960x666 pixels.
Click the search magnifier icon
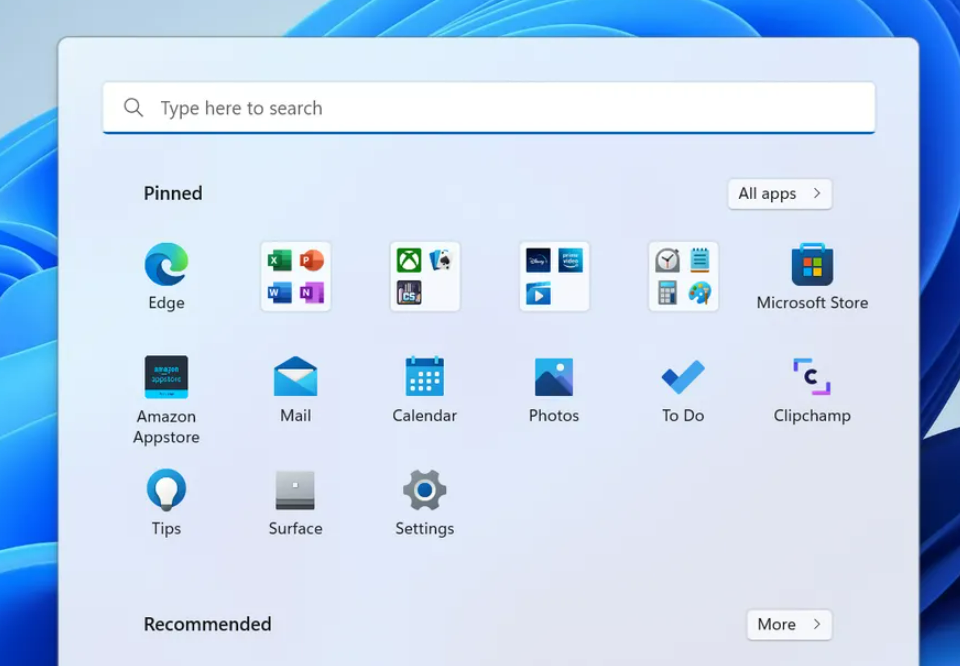tap(133, 107)
